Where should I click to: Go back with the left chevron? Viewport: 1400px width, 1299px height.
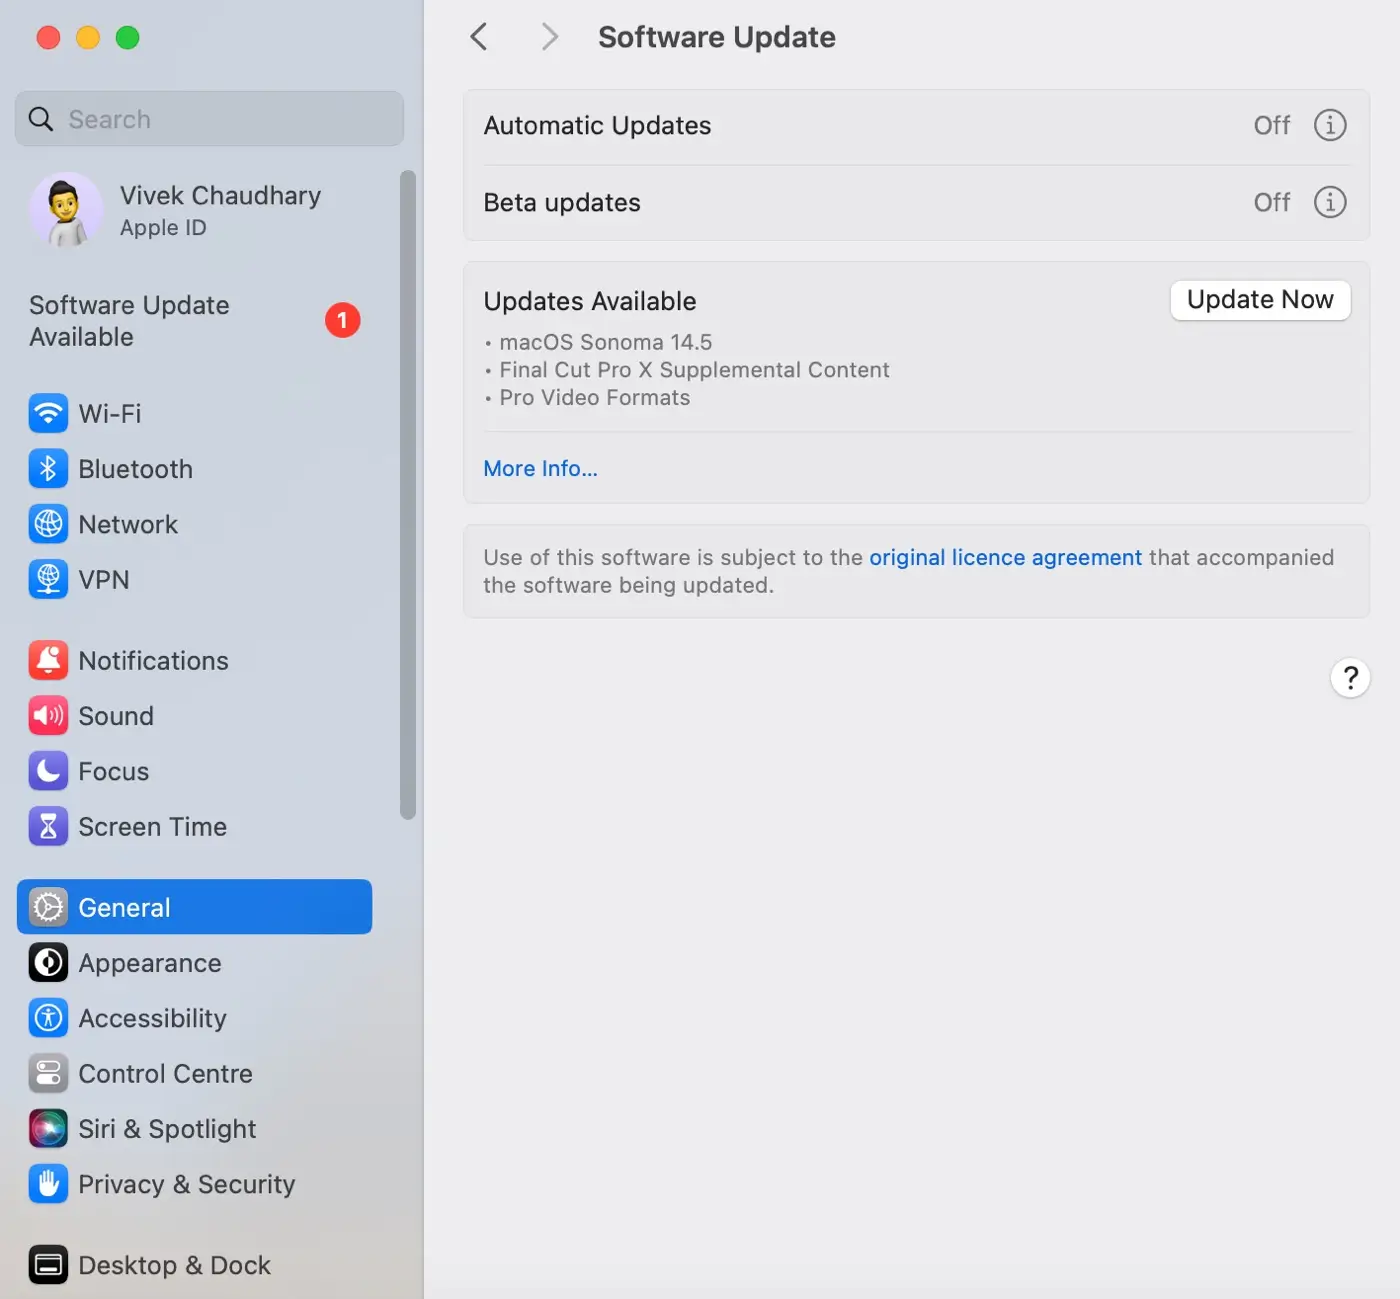point(479,37)
